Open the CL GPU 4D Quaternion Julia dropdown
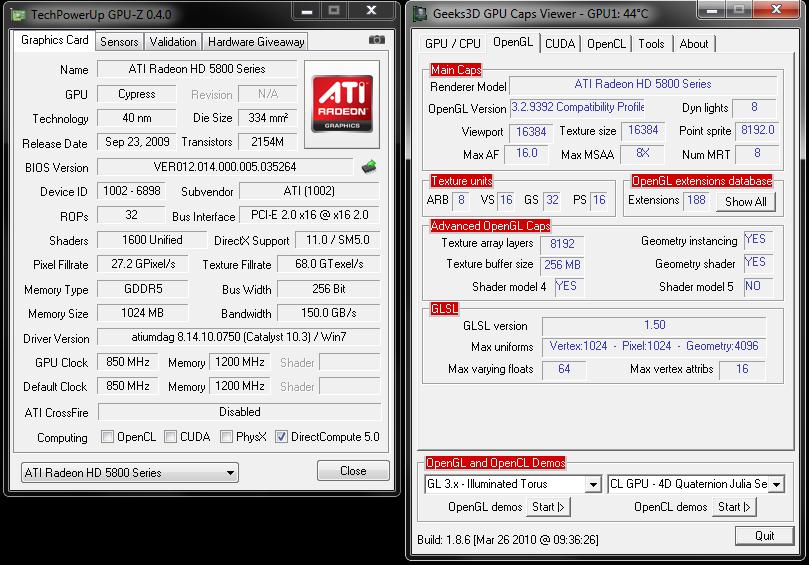Viewport: 809px width, 565px height. click(x=696, y=484)
